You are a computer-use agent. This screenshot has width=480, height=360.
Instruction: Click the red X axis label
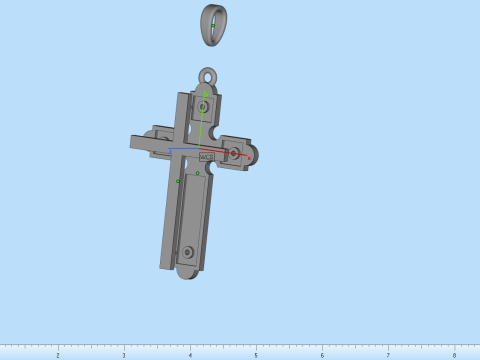pos(249,159)
